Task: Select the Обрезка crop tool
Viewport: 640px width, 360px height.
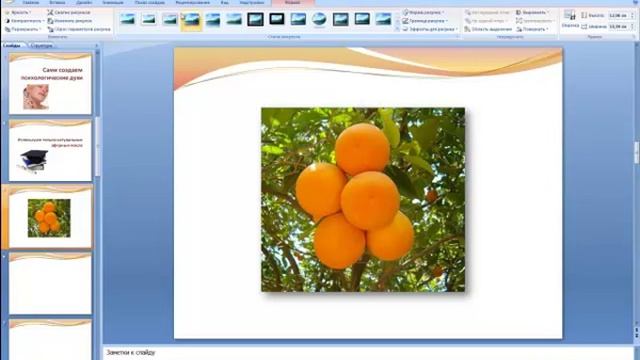Action: coord(570,19)
